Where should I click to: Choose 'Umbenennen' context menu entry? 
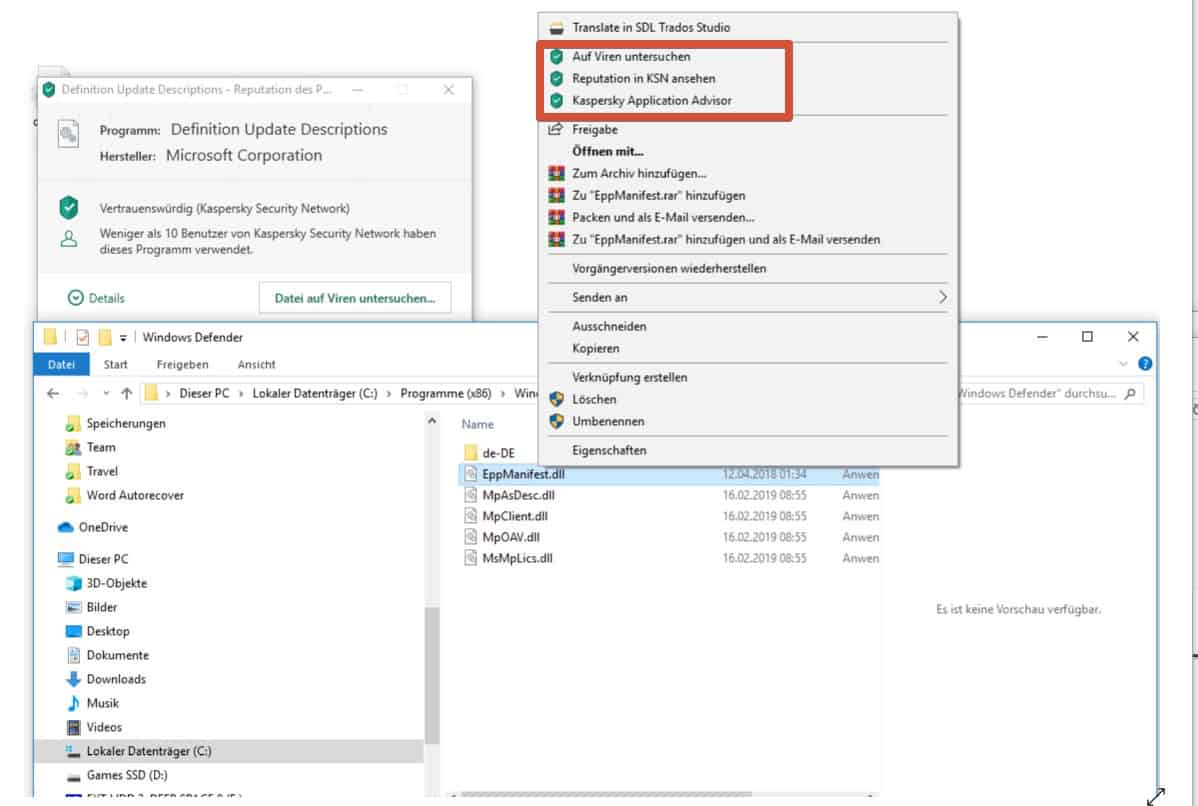(x=608, y=422)
